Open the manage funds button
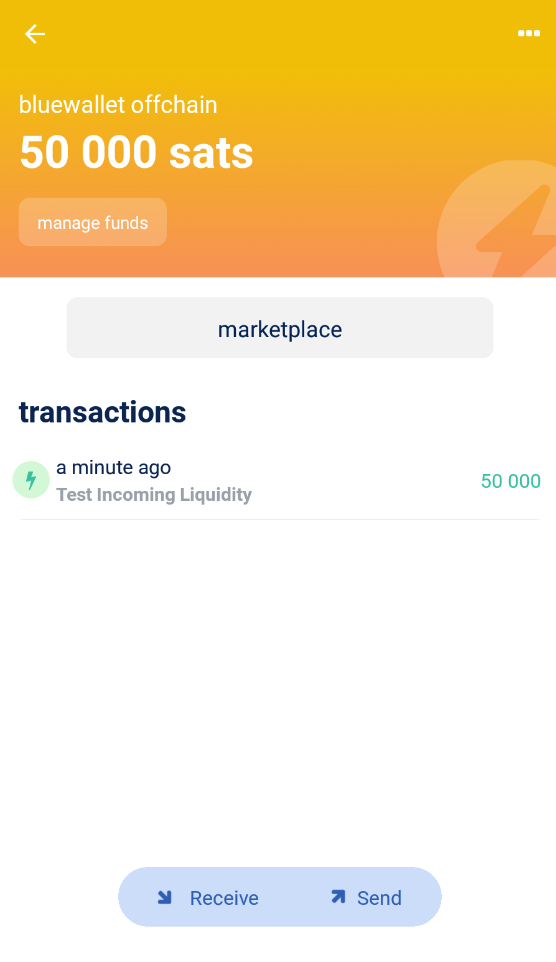 click(x=93, y=222)
